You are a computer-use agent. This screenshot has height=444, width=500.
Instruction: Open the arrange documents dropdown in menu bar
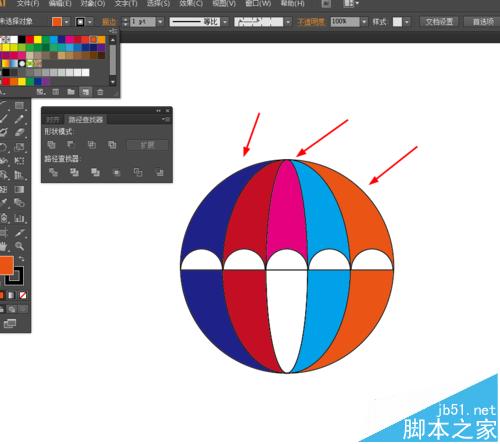click(351, 4)
